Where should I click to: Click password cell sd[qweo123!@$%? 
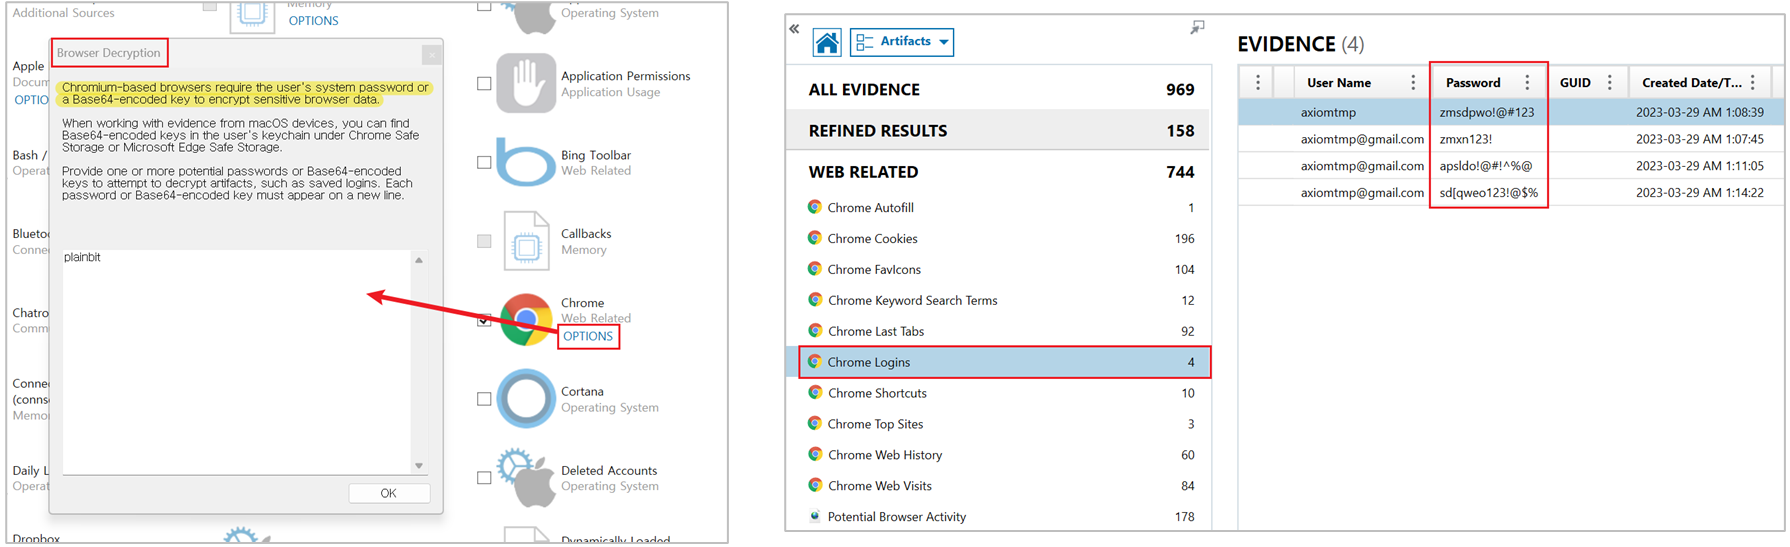click(1488, 192)
